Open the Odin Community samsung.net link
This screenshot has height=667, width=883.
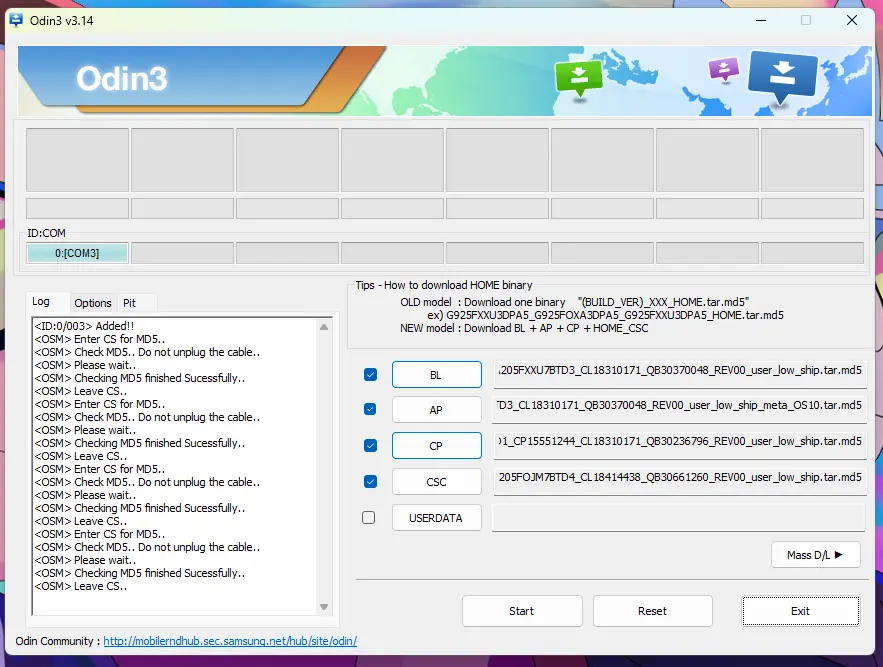(x=230, y=641)
